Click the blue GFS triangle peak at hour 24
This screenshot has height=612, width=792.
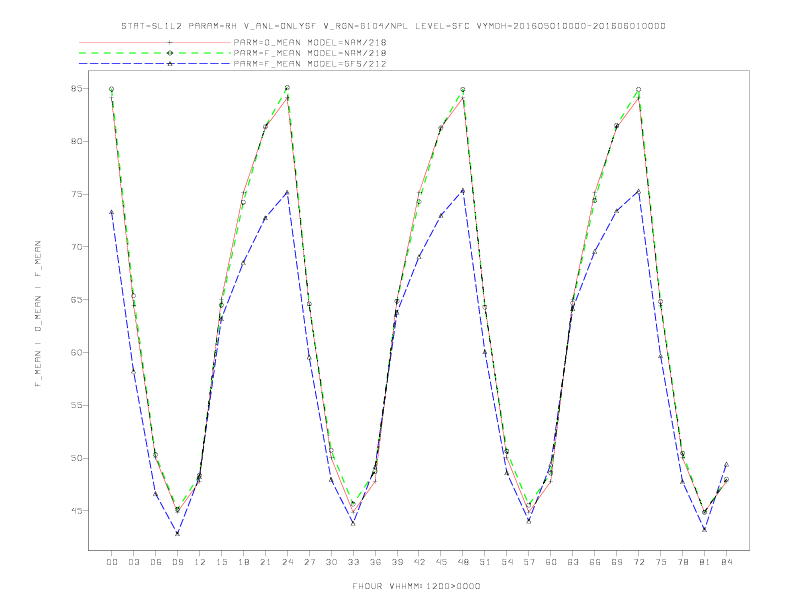pyautogui.click(x=287, y=192)
